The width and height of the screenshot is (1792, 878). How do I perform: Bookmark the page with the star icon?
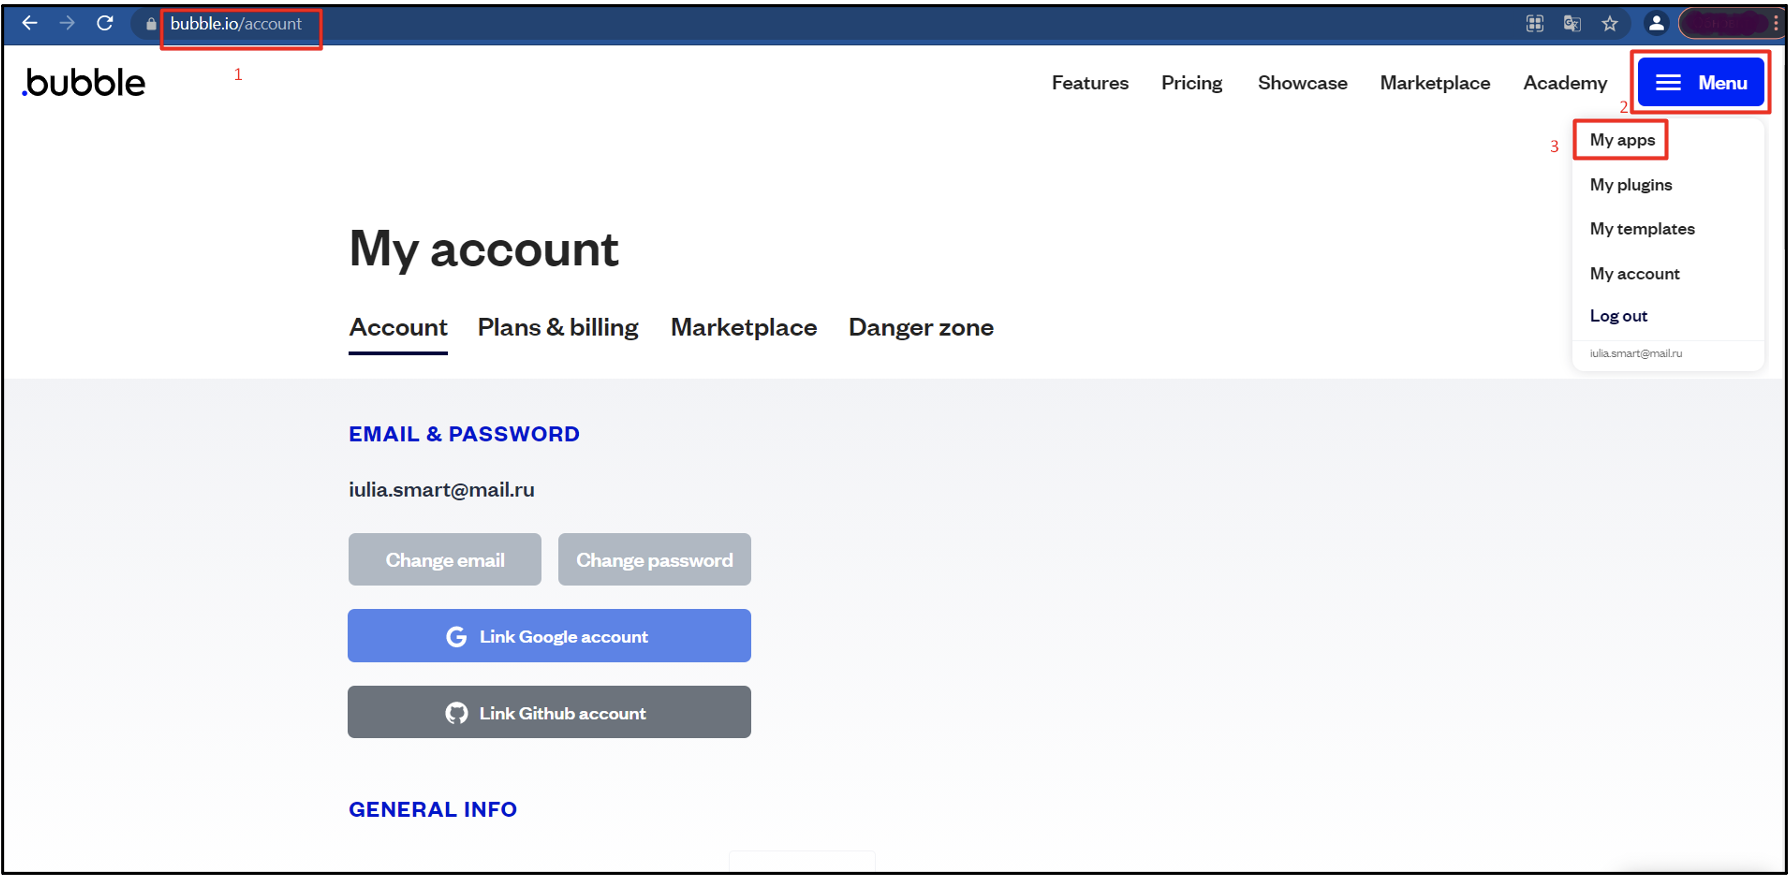click(1610, 24)
